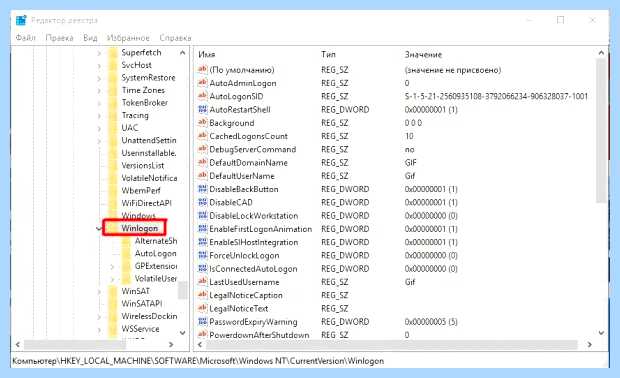This screenshot has width=620, height=378.
Task: Click the tree pane horizontal scroll right arrow
Action: pyautogui.click(x=171, y=344)
